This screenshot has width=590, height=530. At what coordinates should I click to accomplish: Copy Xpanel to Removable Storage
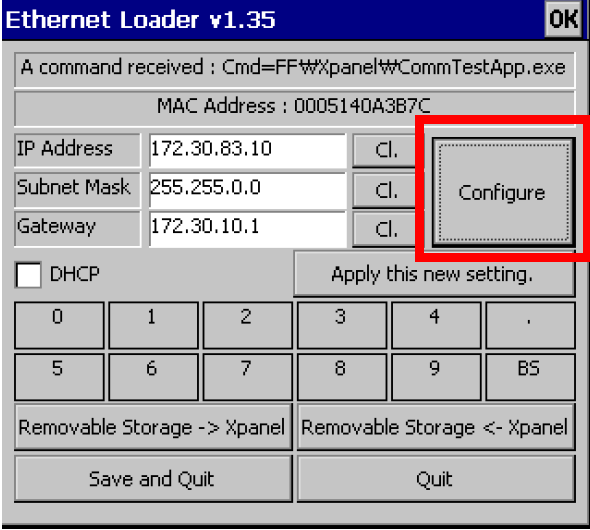(436, 427)
